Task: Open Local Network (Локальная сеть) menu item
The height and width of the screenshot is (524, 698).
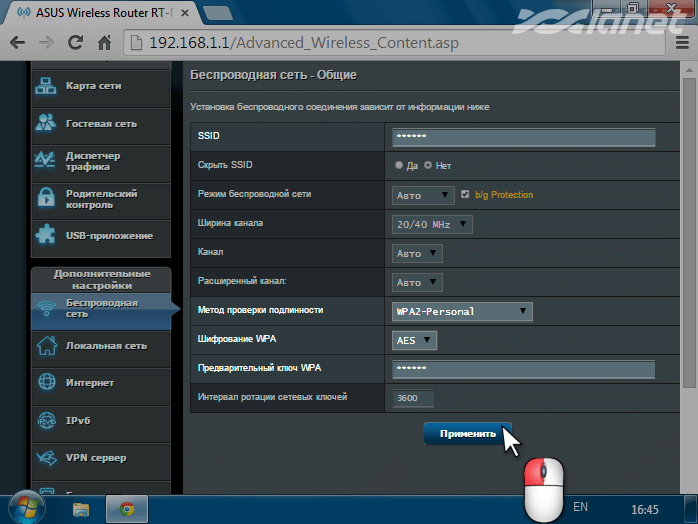Action: pos(105,346)
